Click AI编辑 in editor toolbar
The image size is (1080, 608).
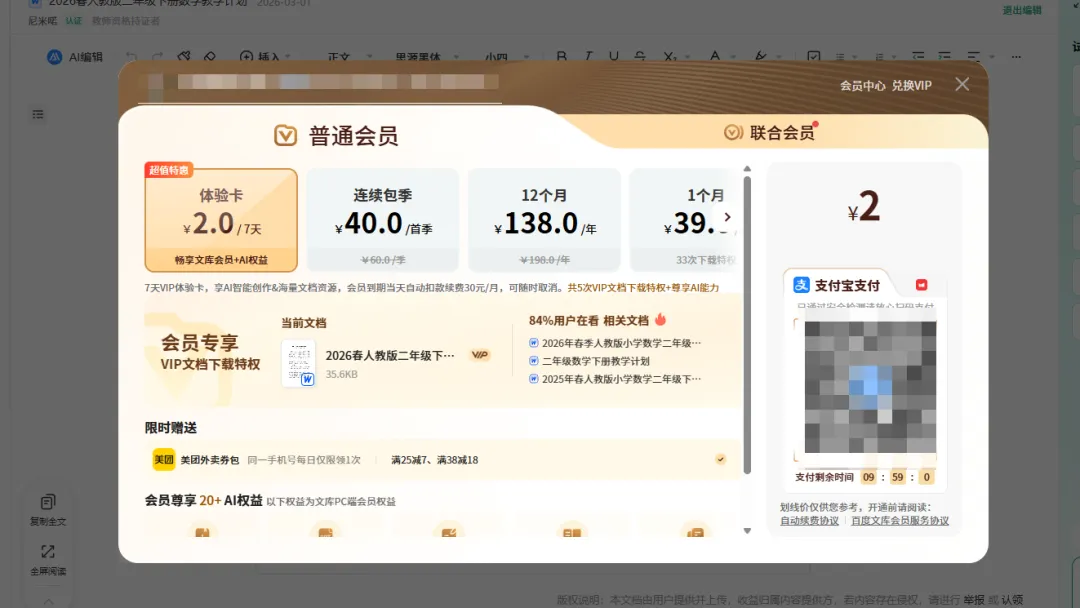[74, 57]
